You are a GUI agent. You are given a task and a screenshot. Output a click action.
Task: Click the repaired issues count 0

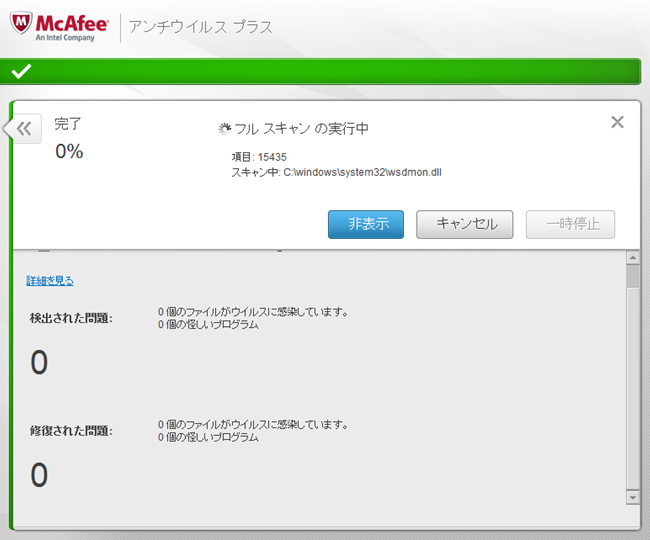pos(39,475)
